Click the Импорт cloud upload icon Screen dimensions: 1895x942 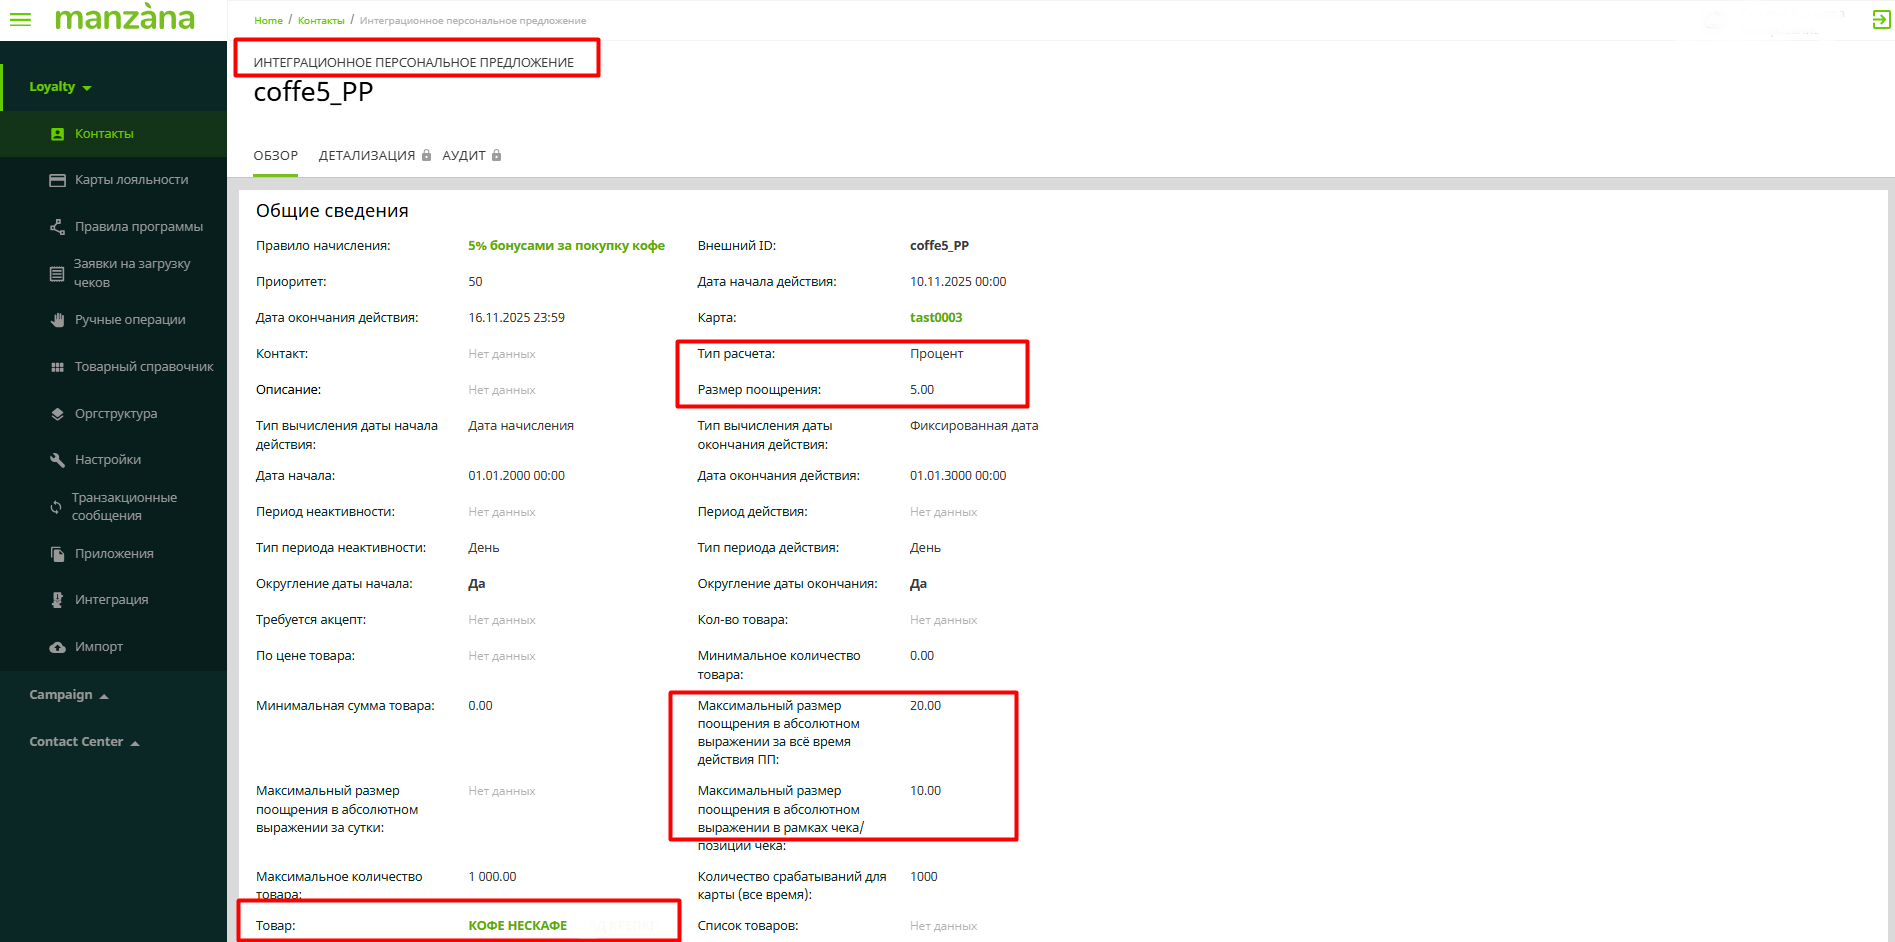pyautogui.click(x=58, y=647)
